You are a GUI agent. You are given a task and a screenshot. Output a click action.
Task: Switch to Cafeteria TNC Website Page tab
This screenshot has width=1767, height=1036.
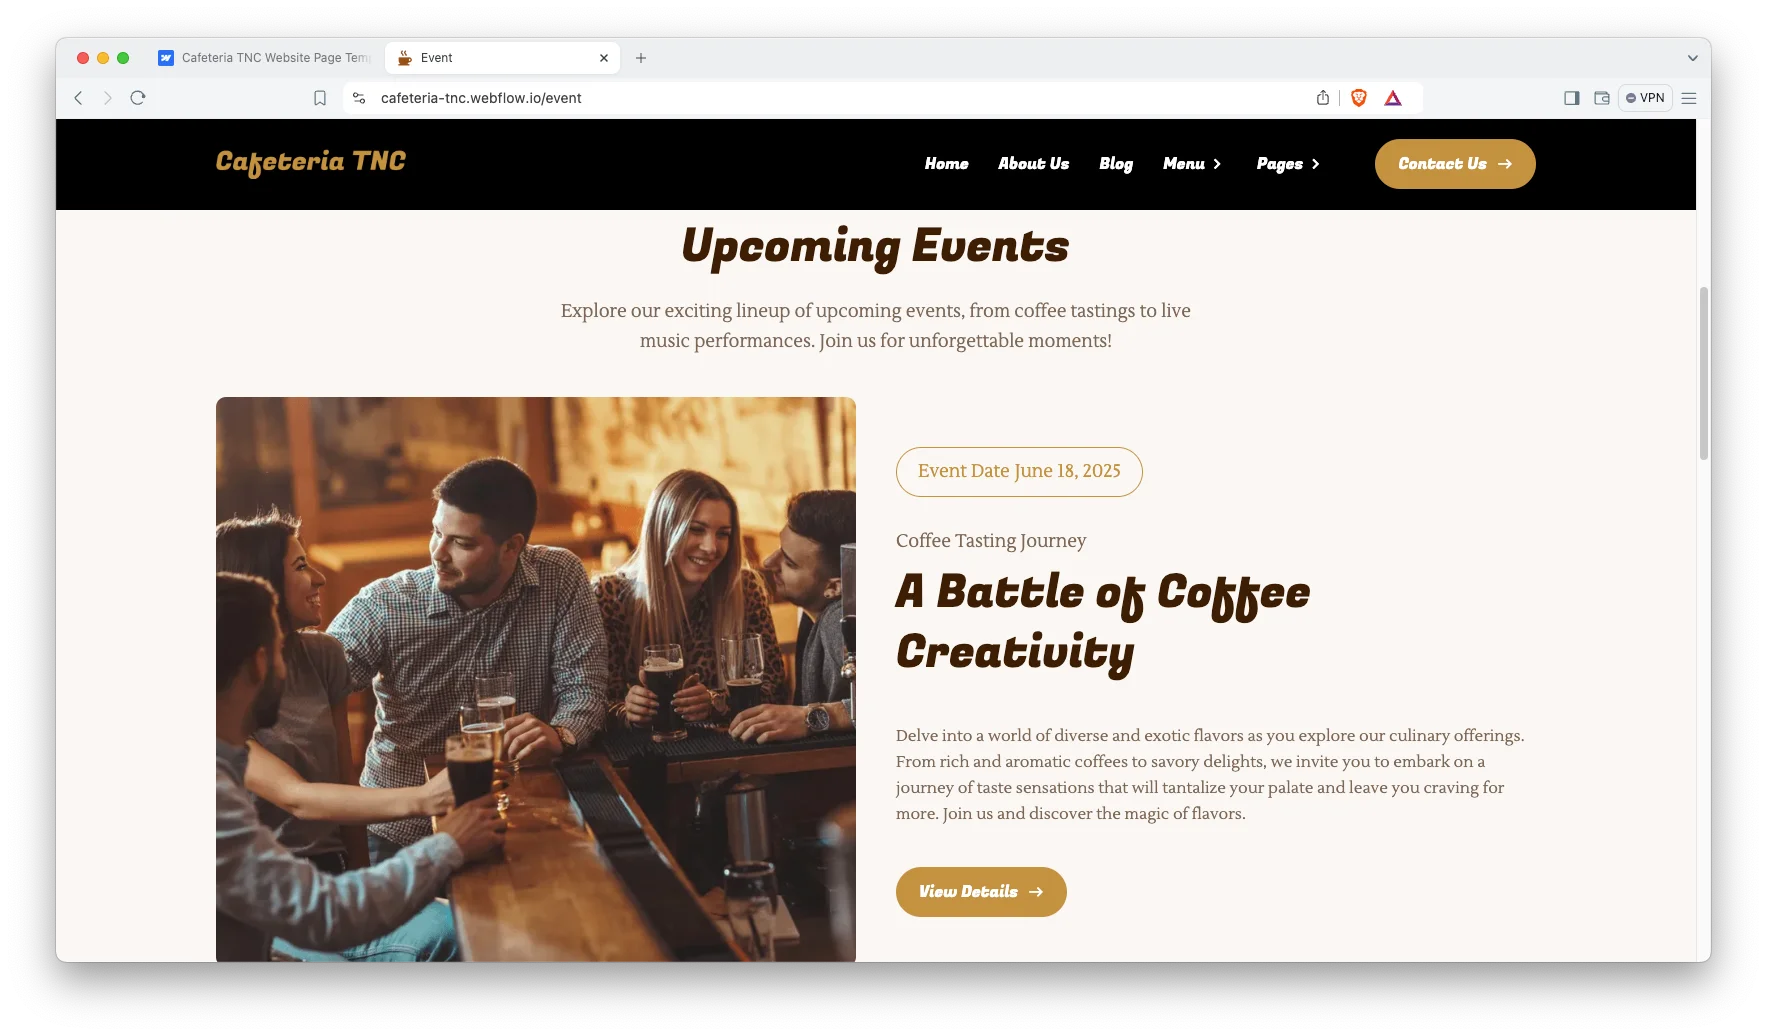[x=265, y=58]
